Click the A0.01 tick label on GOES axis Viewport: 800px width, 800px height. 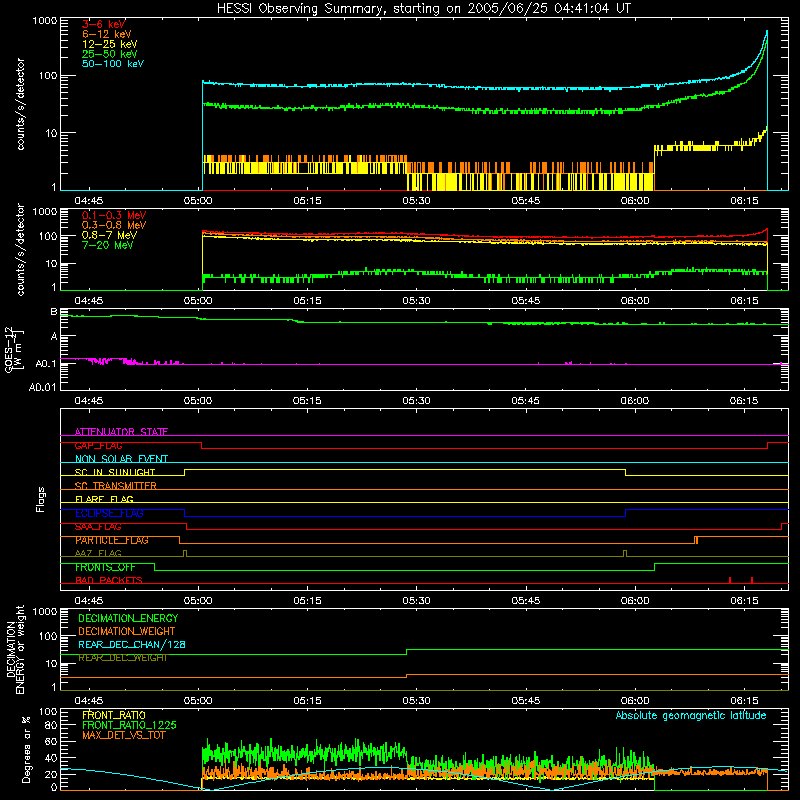[42, 387]
